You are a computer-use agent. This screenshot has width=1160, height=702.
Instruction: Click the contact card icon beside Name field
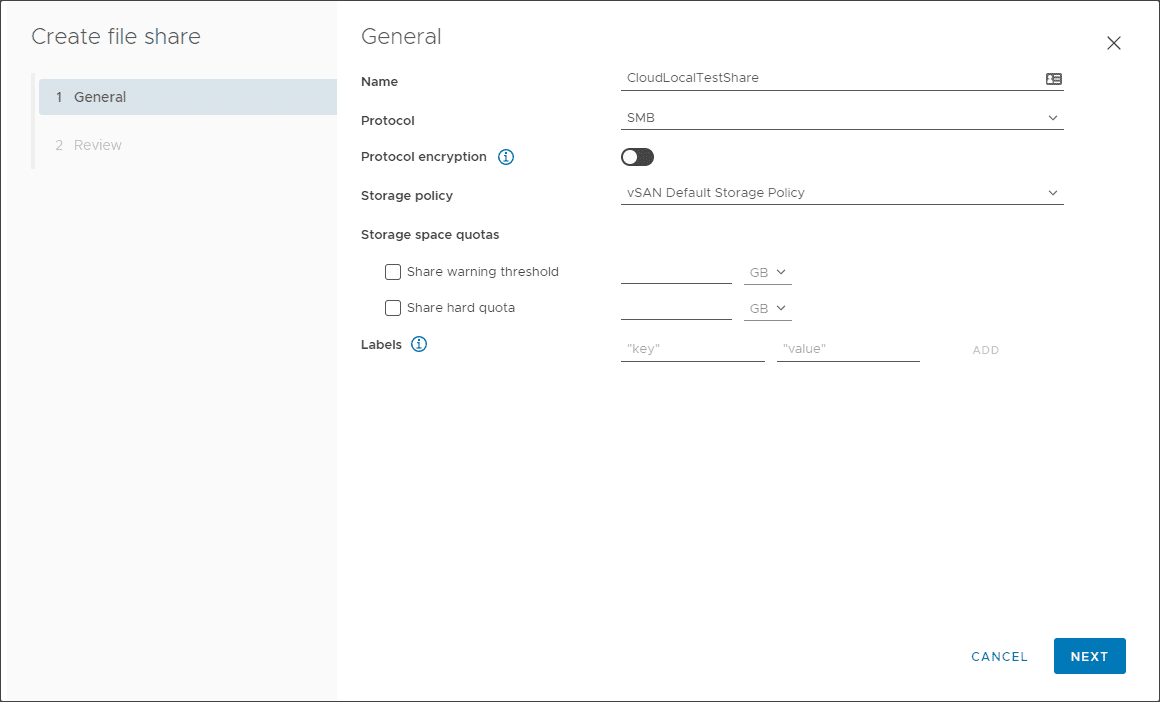[1053, 78]
